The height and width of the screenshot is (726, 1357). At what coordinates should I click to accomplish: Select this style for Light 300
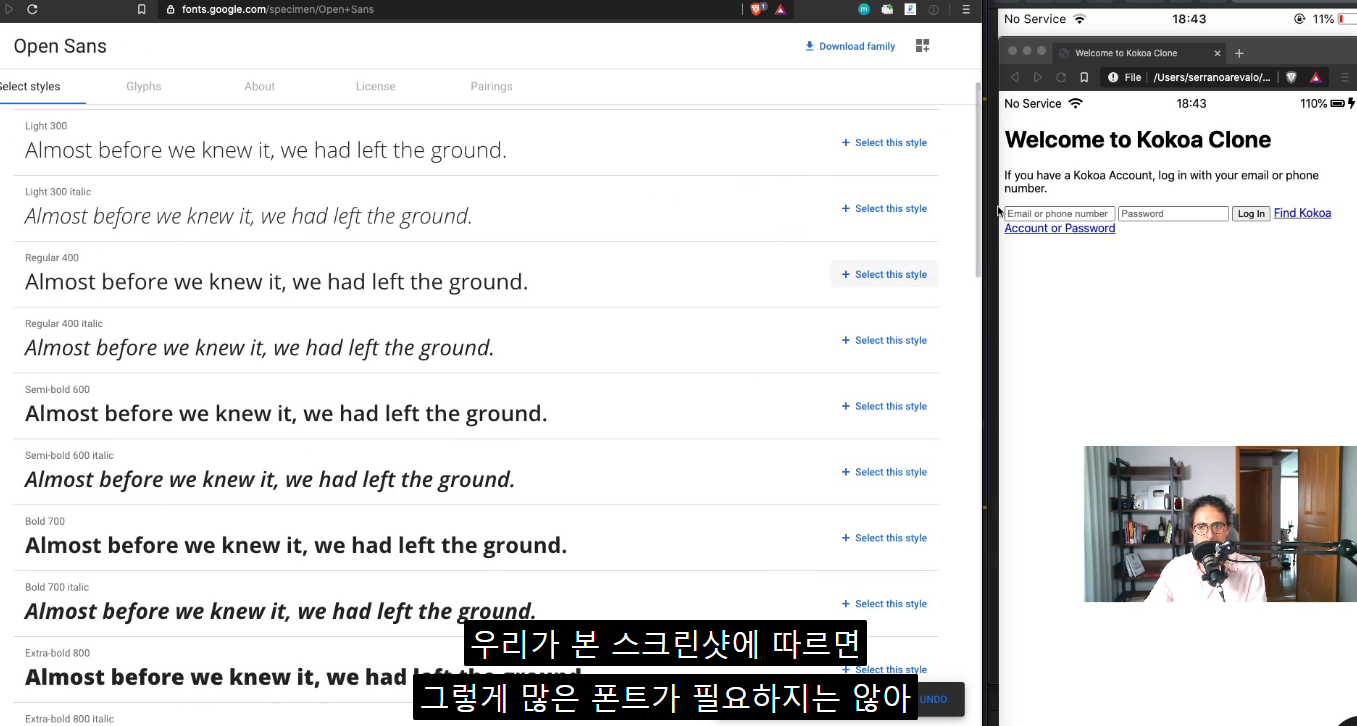pos(884,143)
